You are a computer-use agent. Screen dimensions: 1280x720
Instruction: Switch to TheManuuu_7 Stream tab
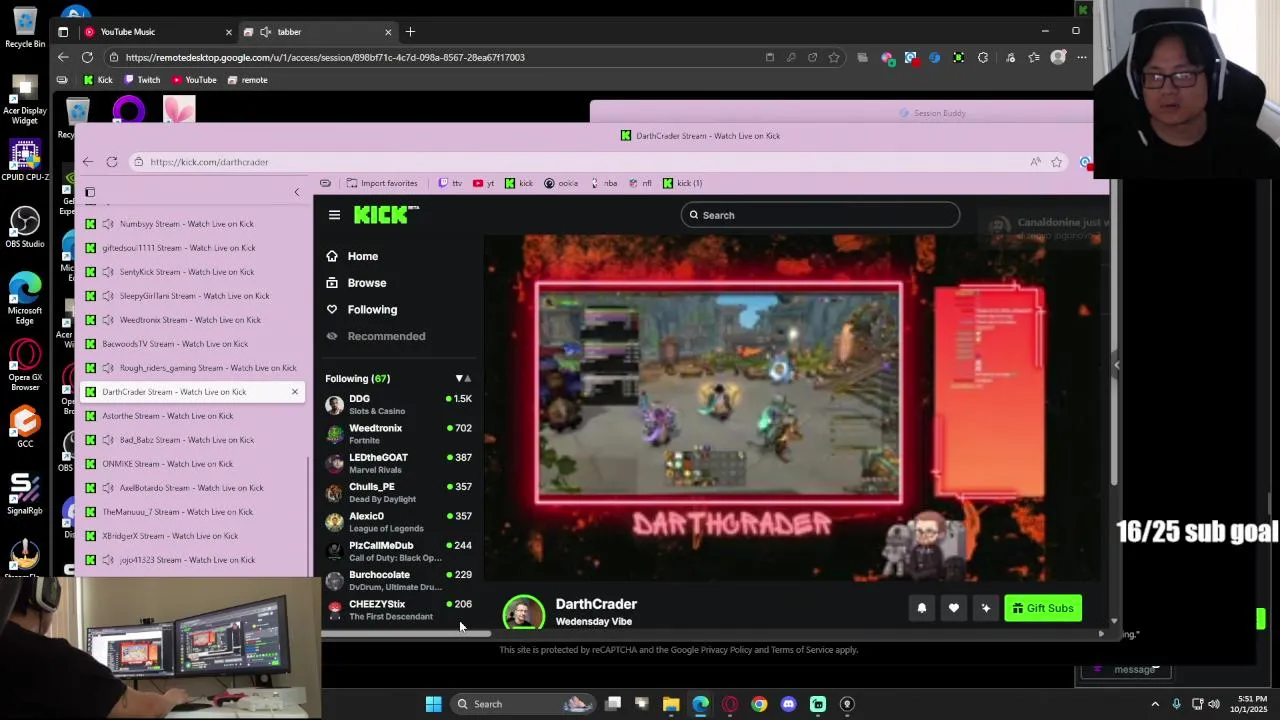coord(190,512)
